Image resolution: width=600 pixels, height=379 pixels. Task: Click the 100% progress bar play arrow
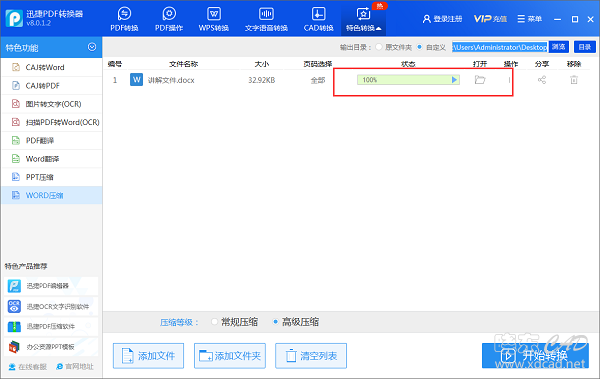pos(454,80)
